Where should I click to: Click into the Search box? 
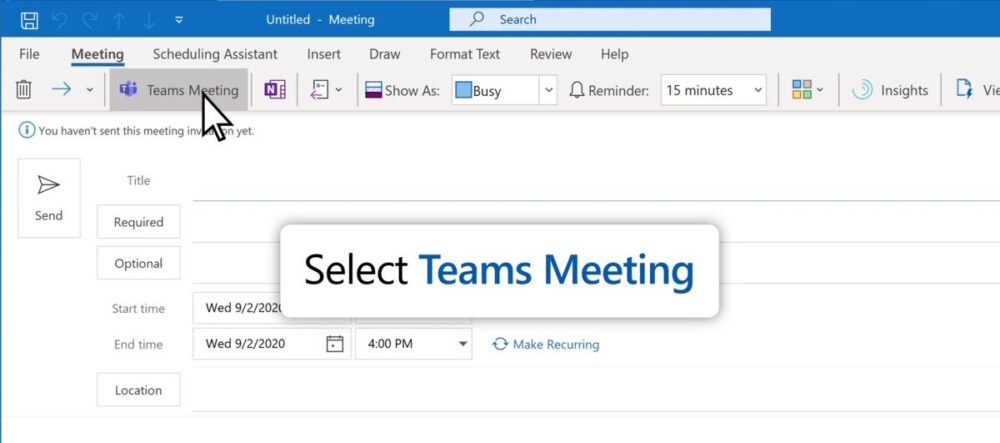coord(610,19)
